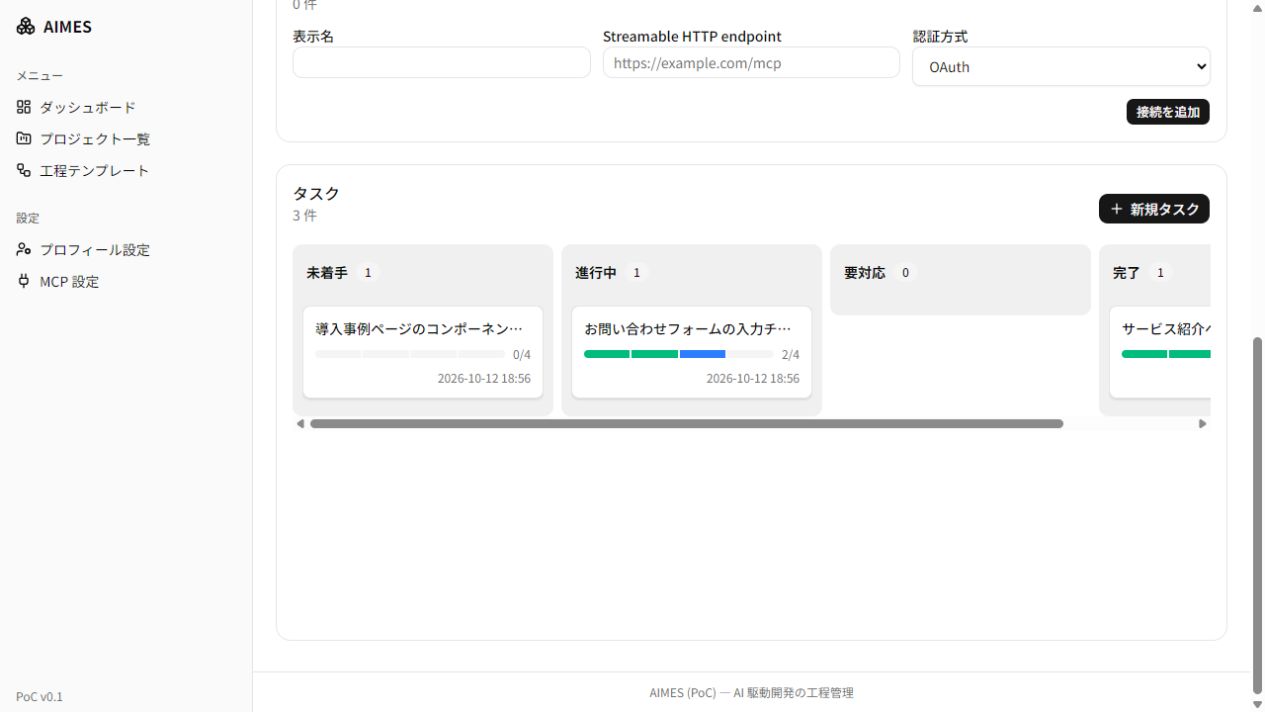The height and width of the screenshot is (712, 1265).
Task: Click the process template icon
Action: (24, 171)
